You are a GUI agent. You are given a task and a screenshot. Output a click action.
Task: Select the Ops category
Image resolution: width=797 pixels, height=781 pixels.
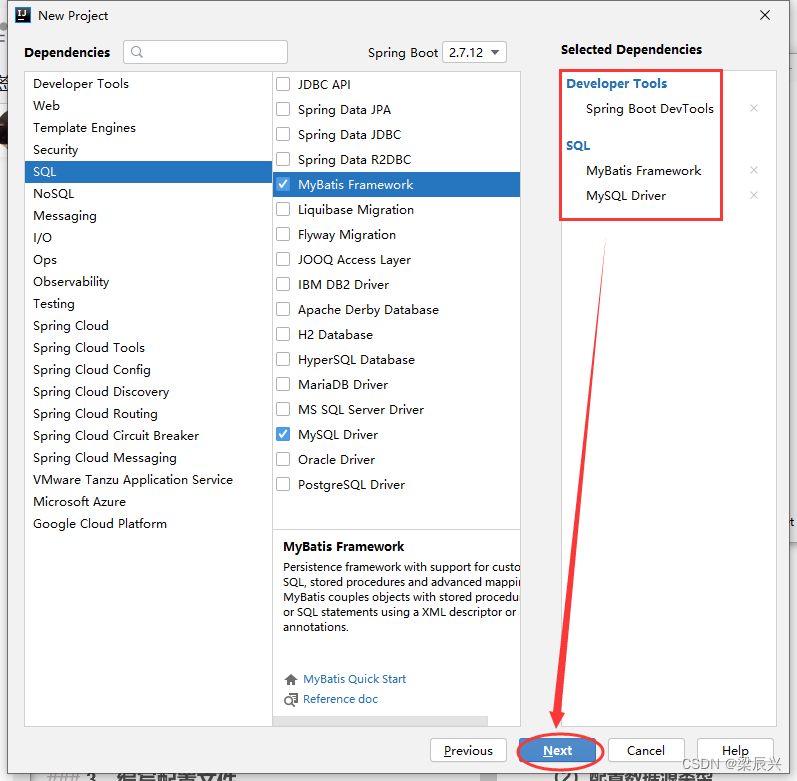click(148, 260)
